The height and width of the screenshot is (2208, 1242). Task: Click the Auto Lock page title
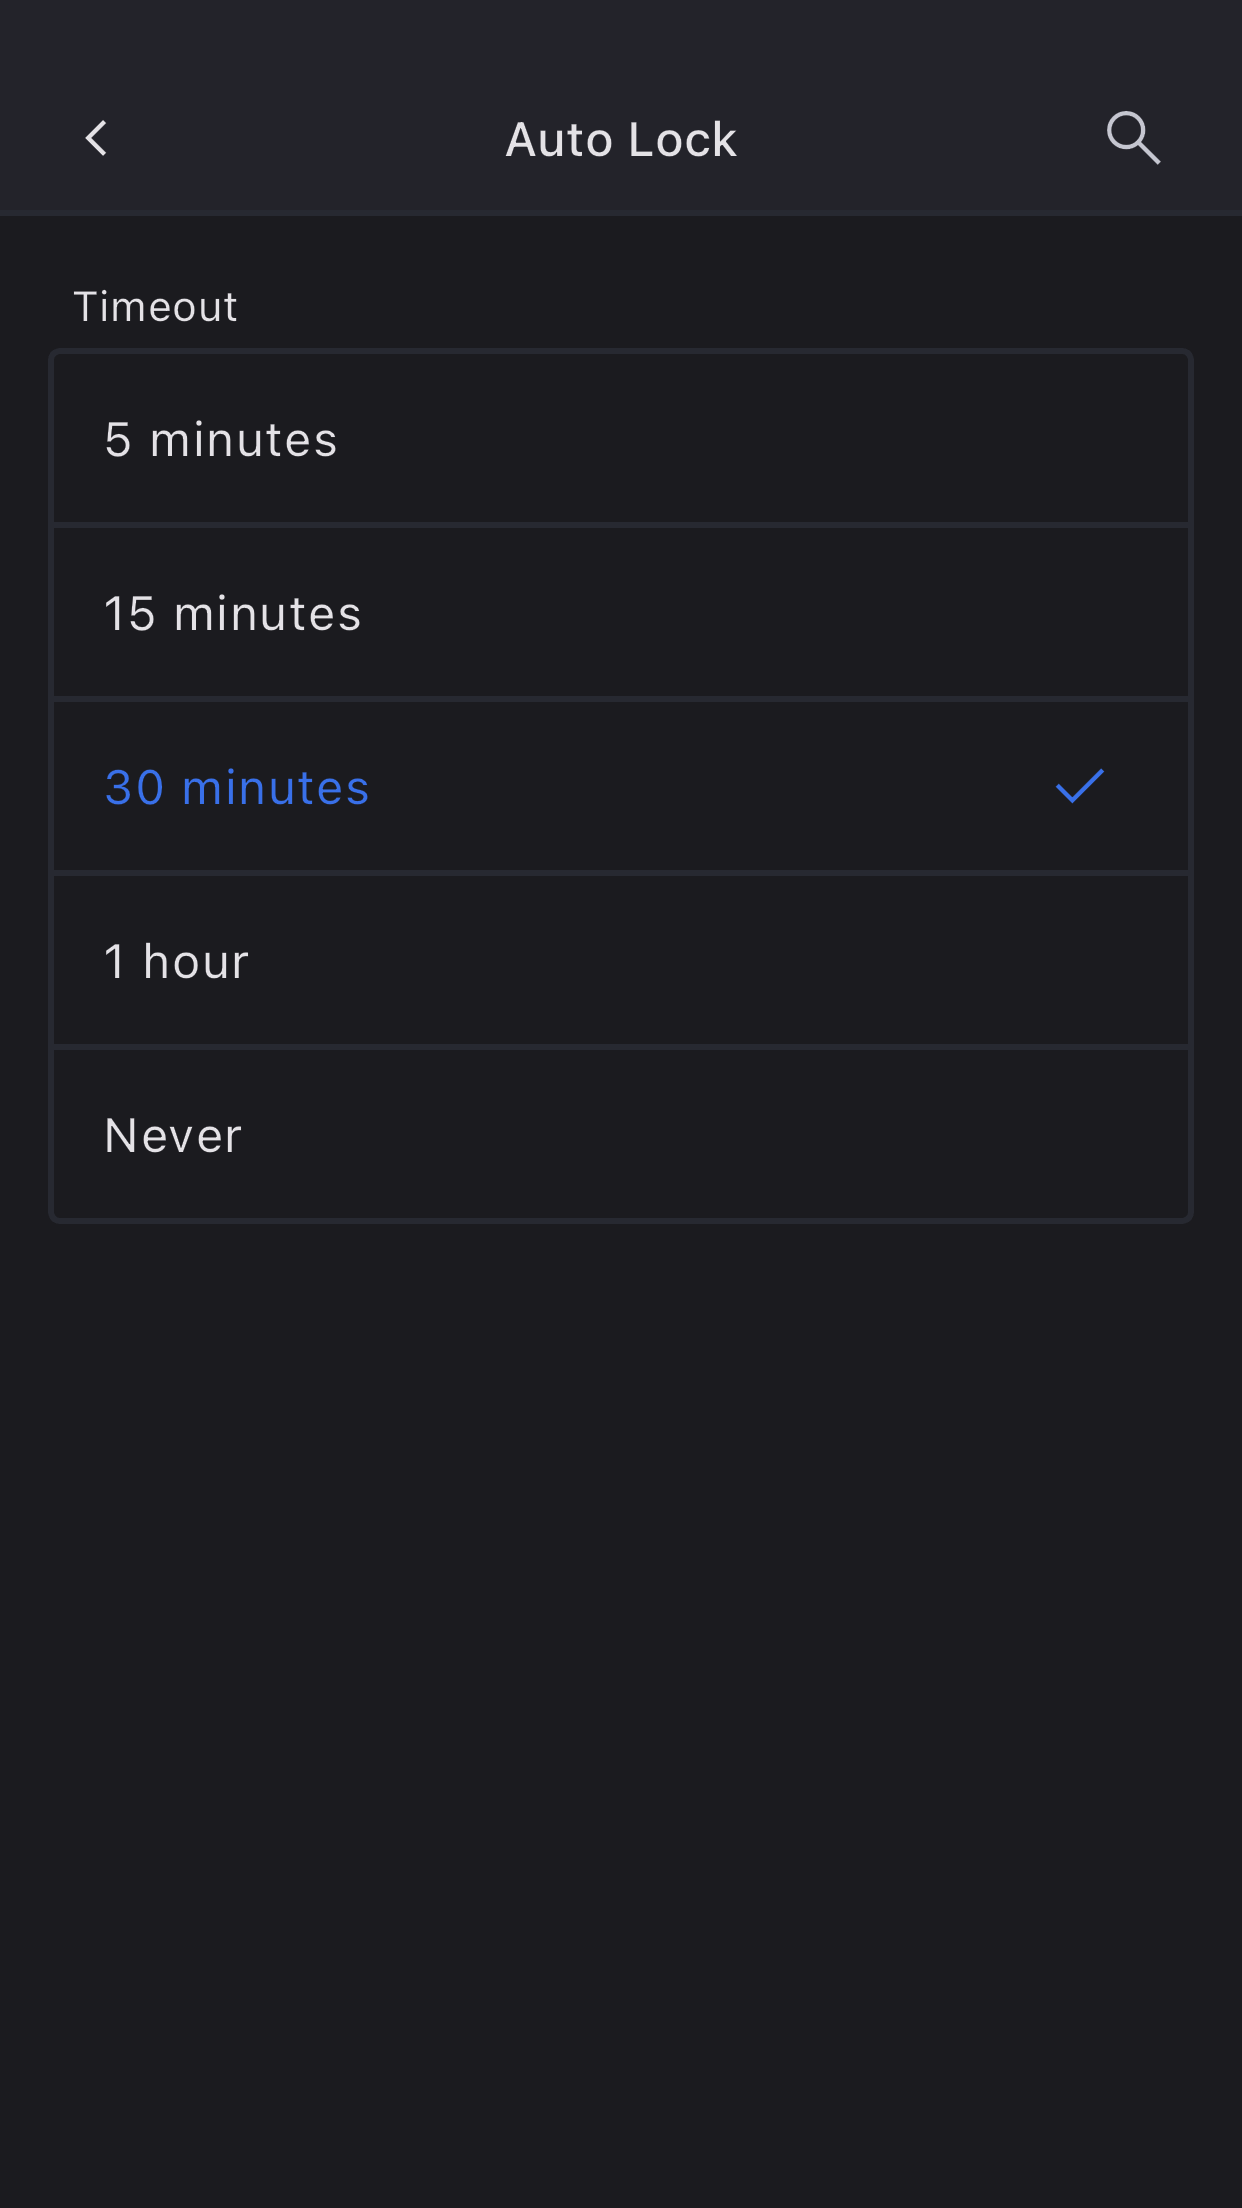621,140
